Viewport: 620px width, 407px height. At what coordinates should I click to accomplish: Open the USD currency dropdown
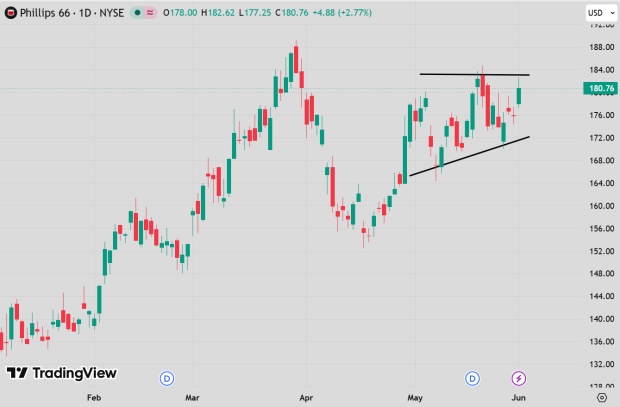coord(601,13)
